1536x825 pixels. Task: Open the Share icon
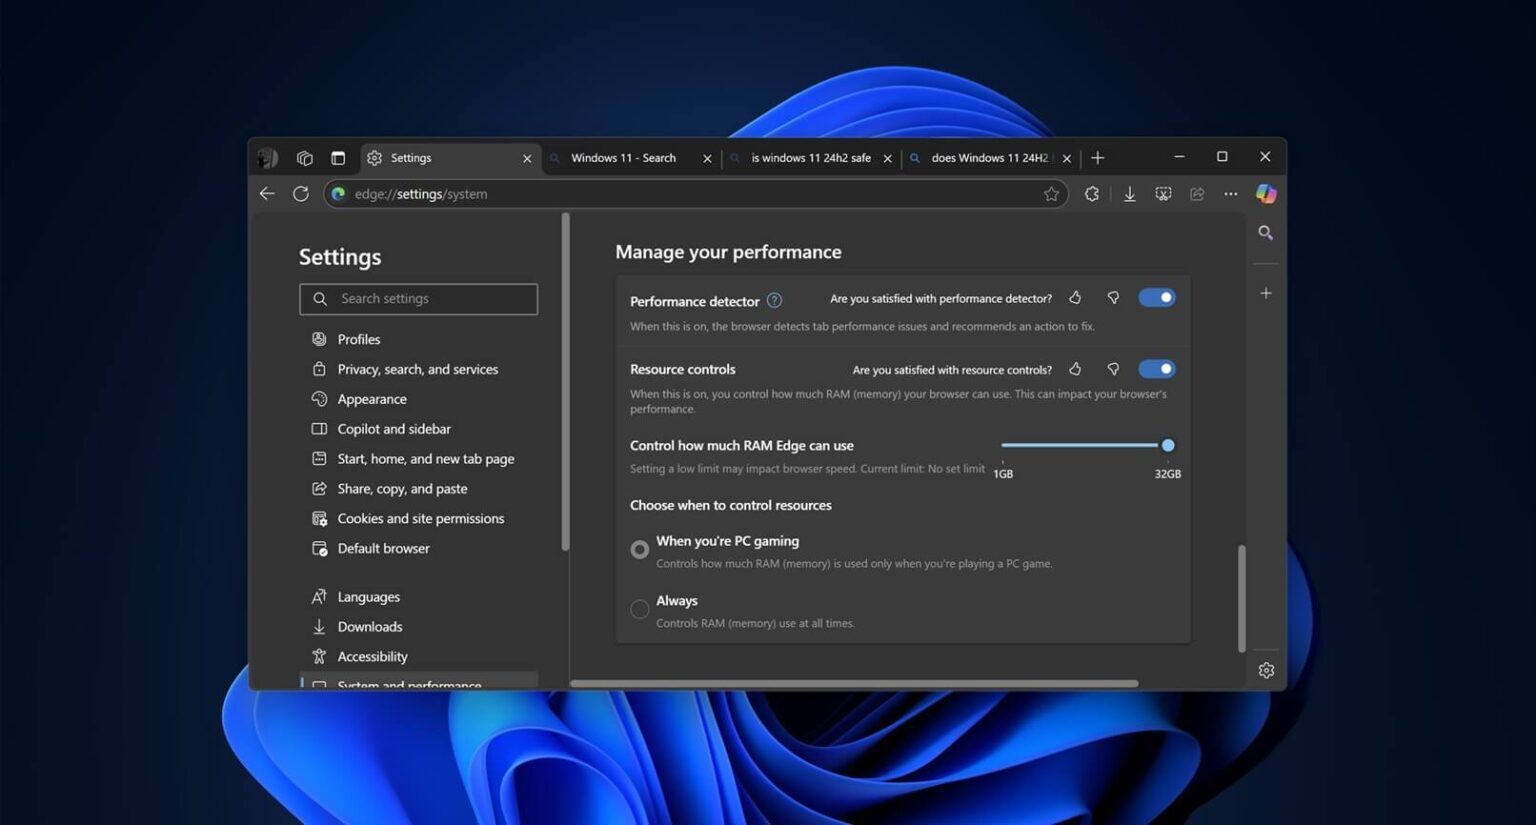[x=1197, y=194]
